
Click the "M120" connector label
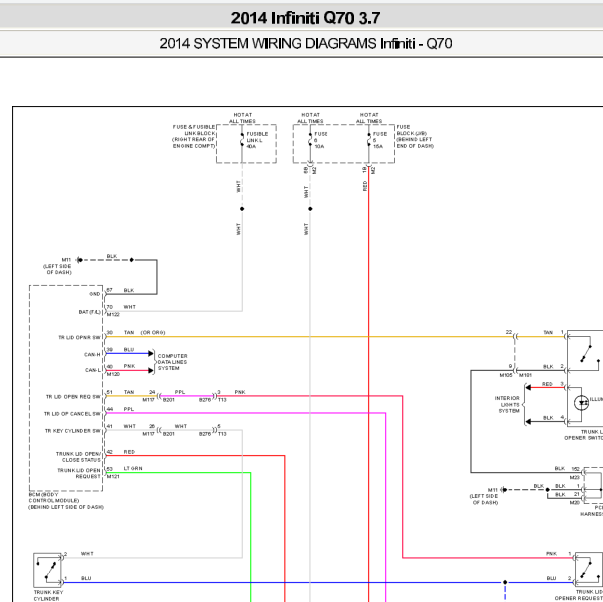113,374
